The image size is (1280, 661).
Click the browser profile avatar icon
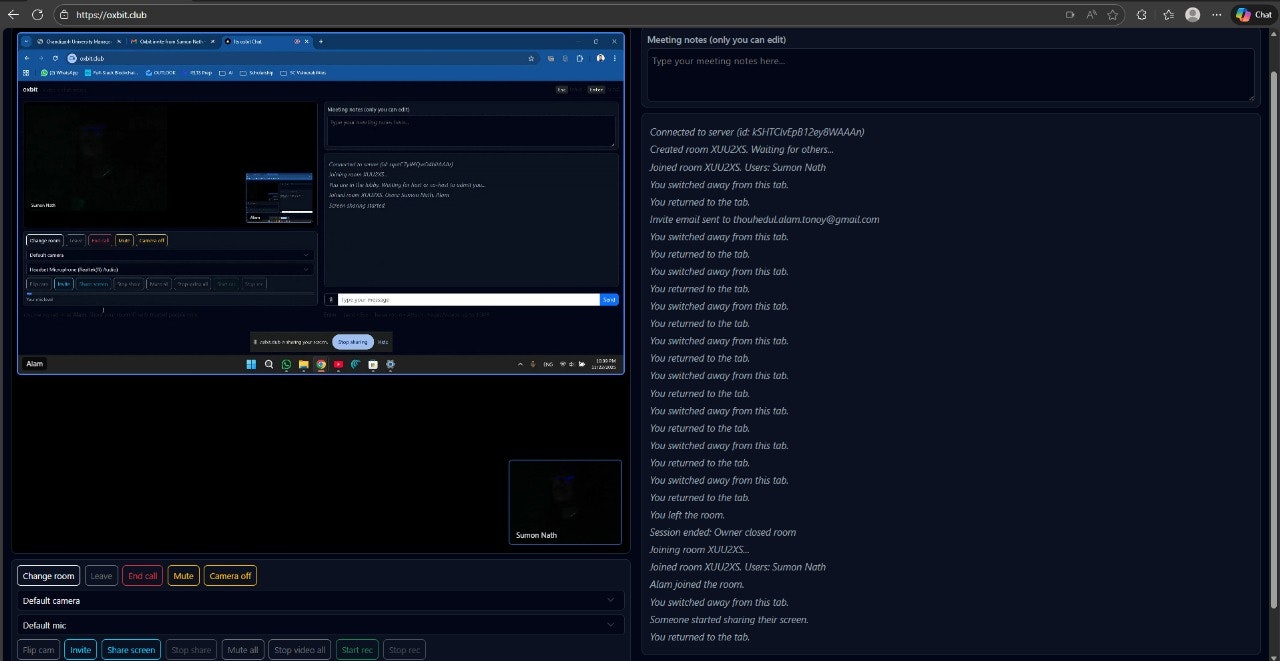1192,14
